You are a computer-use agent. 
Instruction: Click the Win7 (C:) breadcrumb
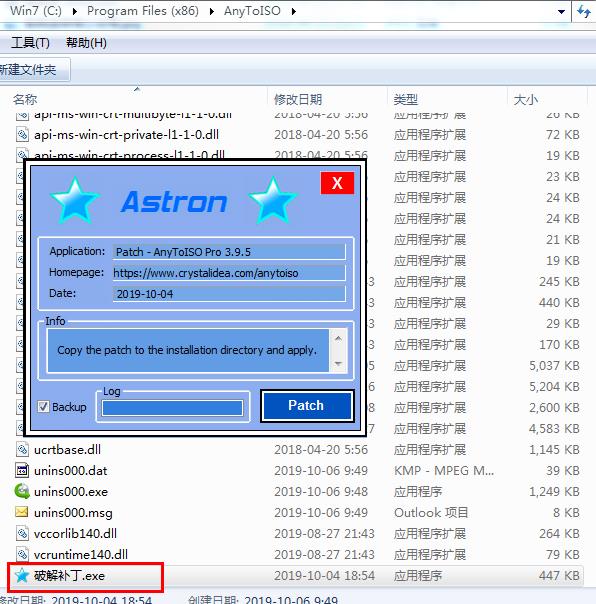(x=36, y=11)
